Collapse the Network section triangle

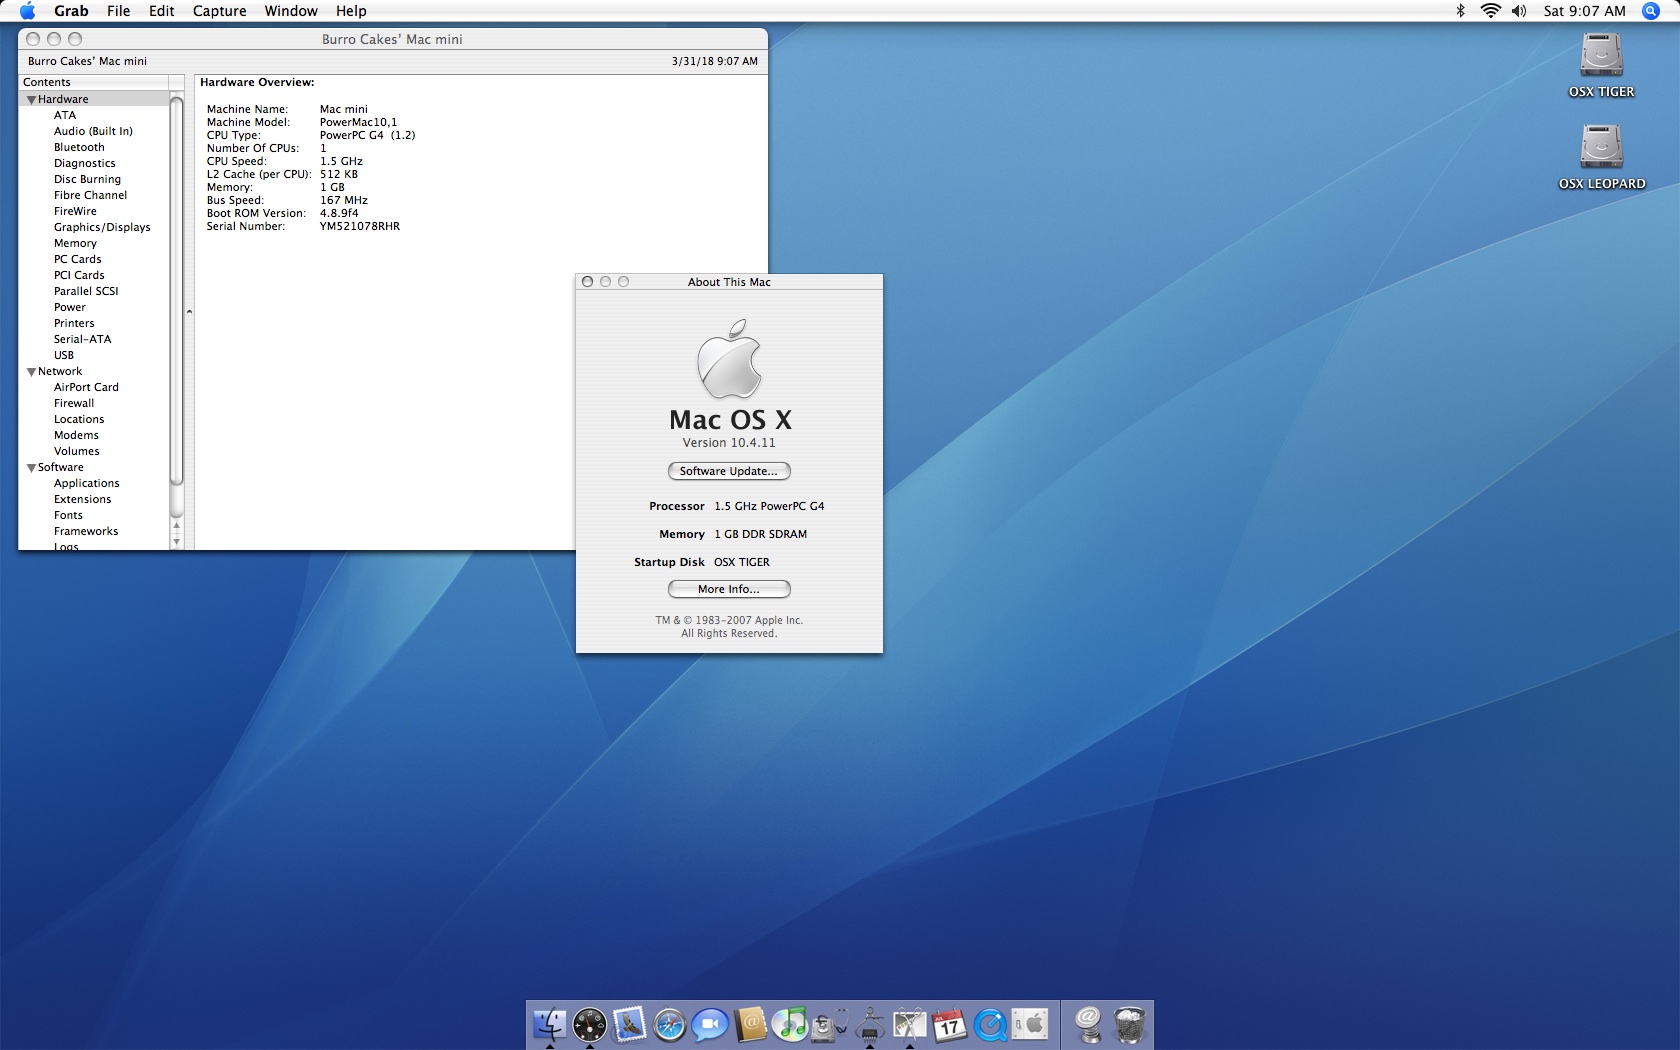pos(31,372)
